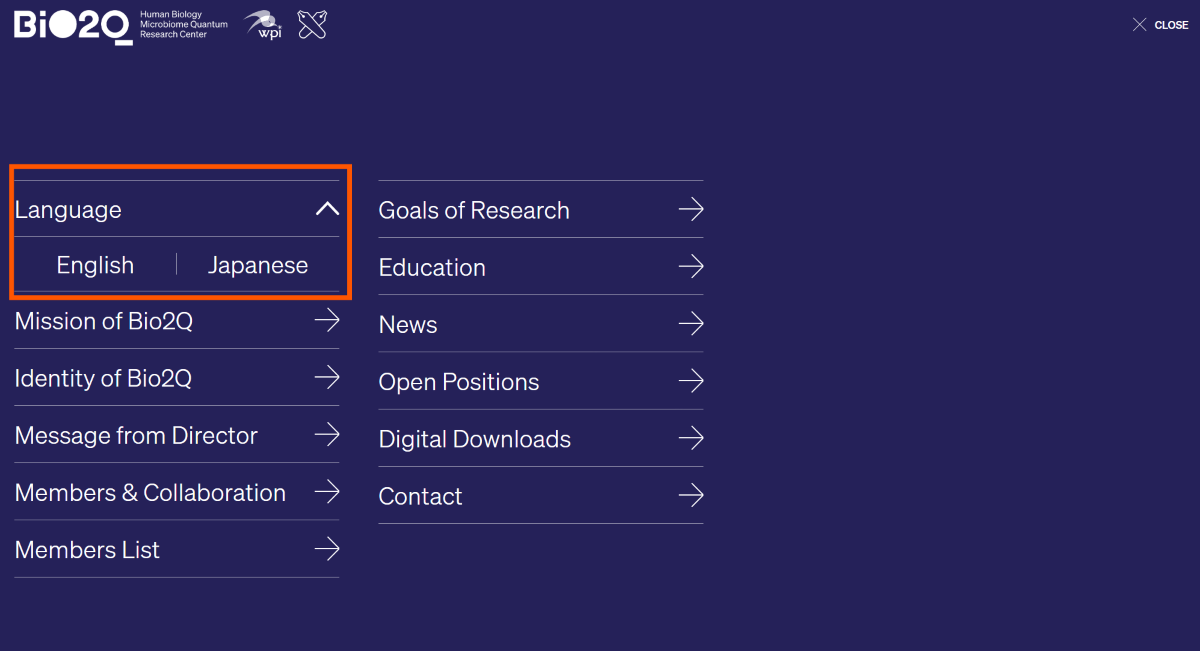This screenshot has width=1200, height=651.
Task: Click the arrow beside Message from Director
Action: [x=327, y=434]
